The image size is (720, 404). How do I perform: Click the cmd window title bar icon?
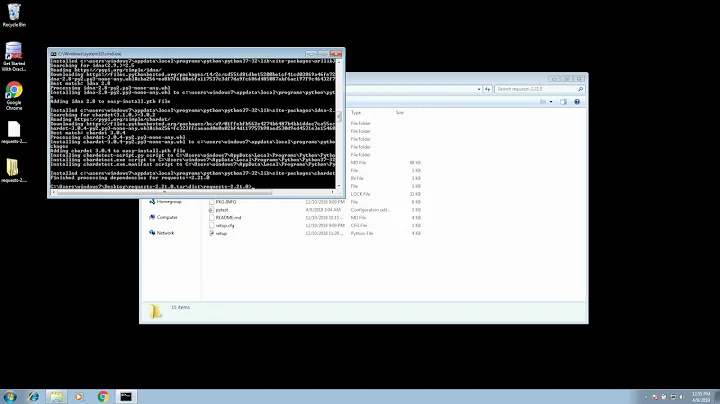(53, 54)
